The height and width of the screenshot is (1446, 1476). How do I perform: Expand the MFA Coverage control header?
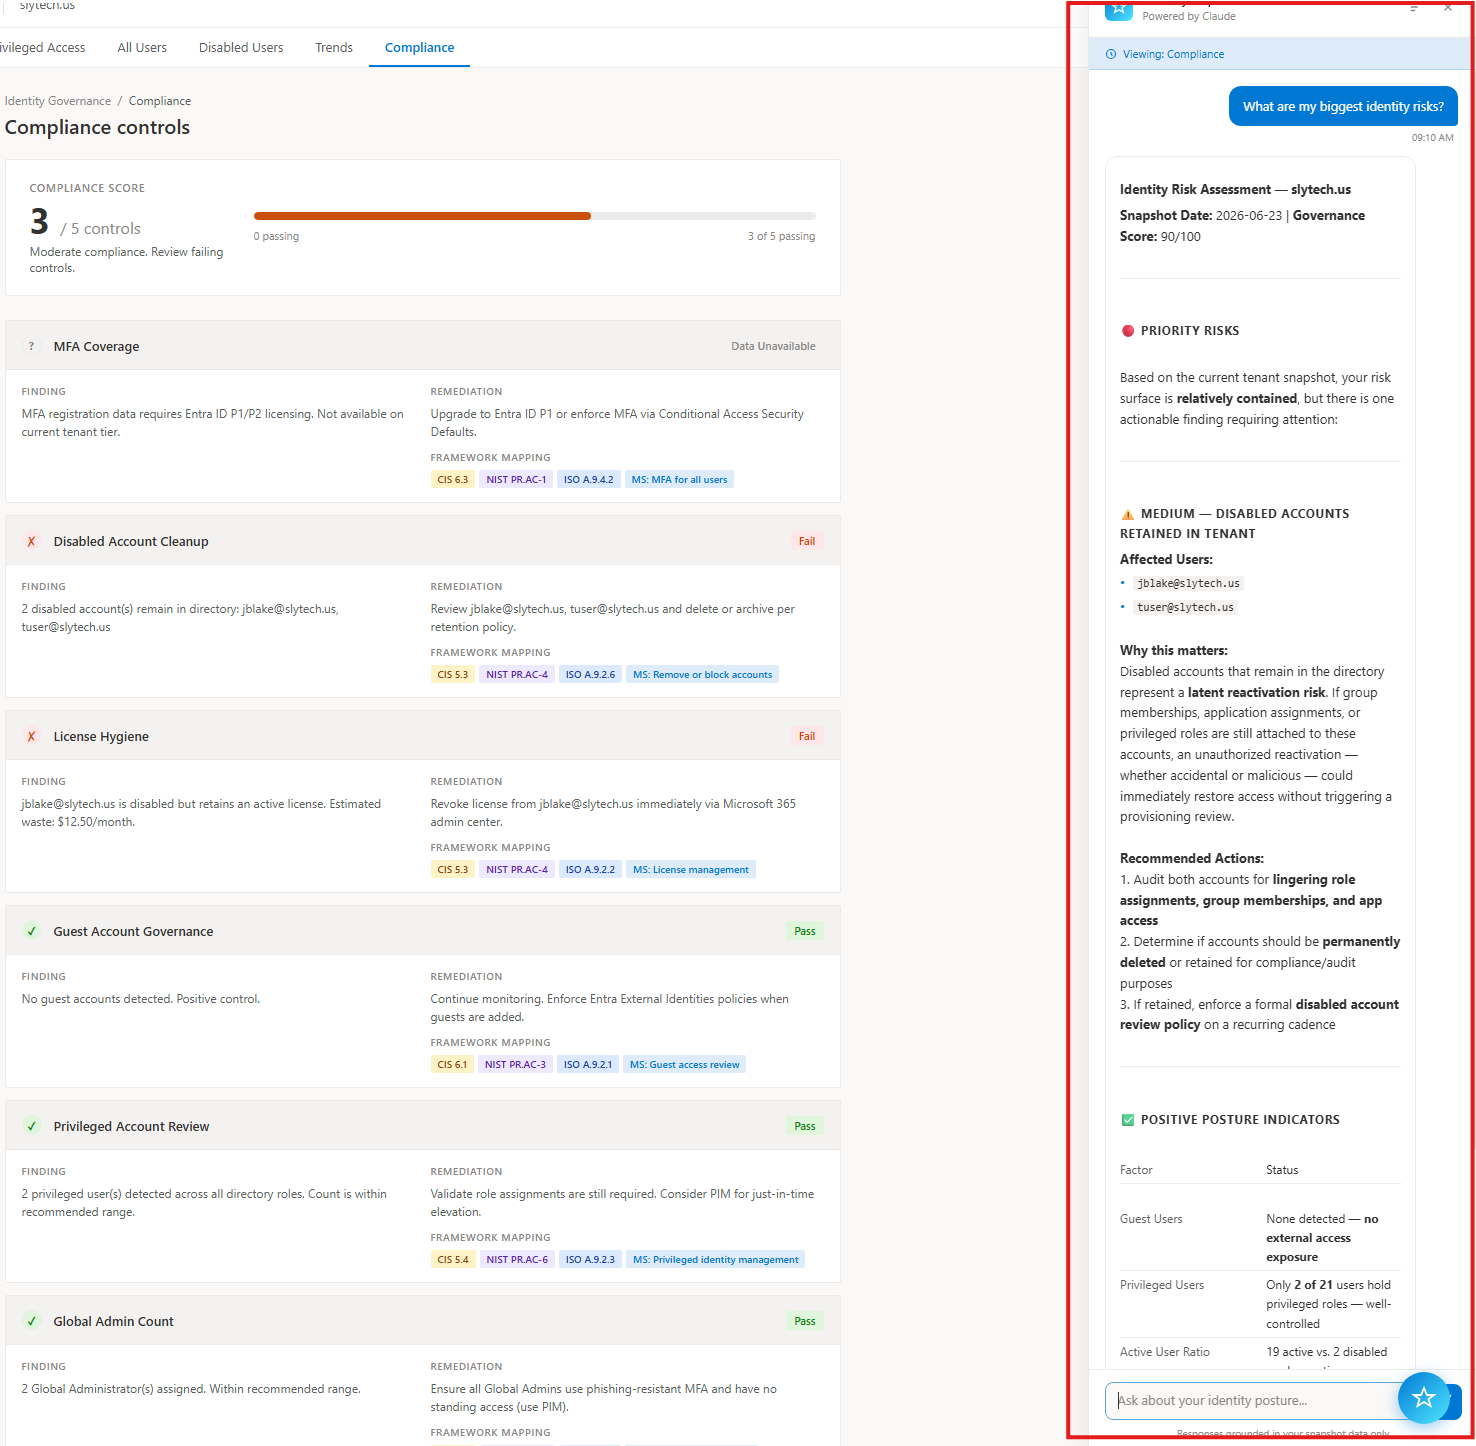(423, 346)
